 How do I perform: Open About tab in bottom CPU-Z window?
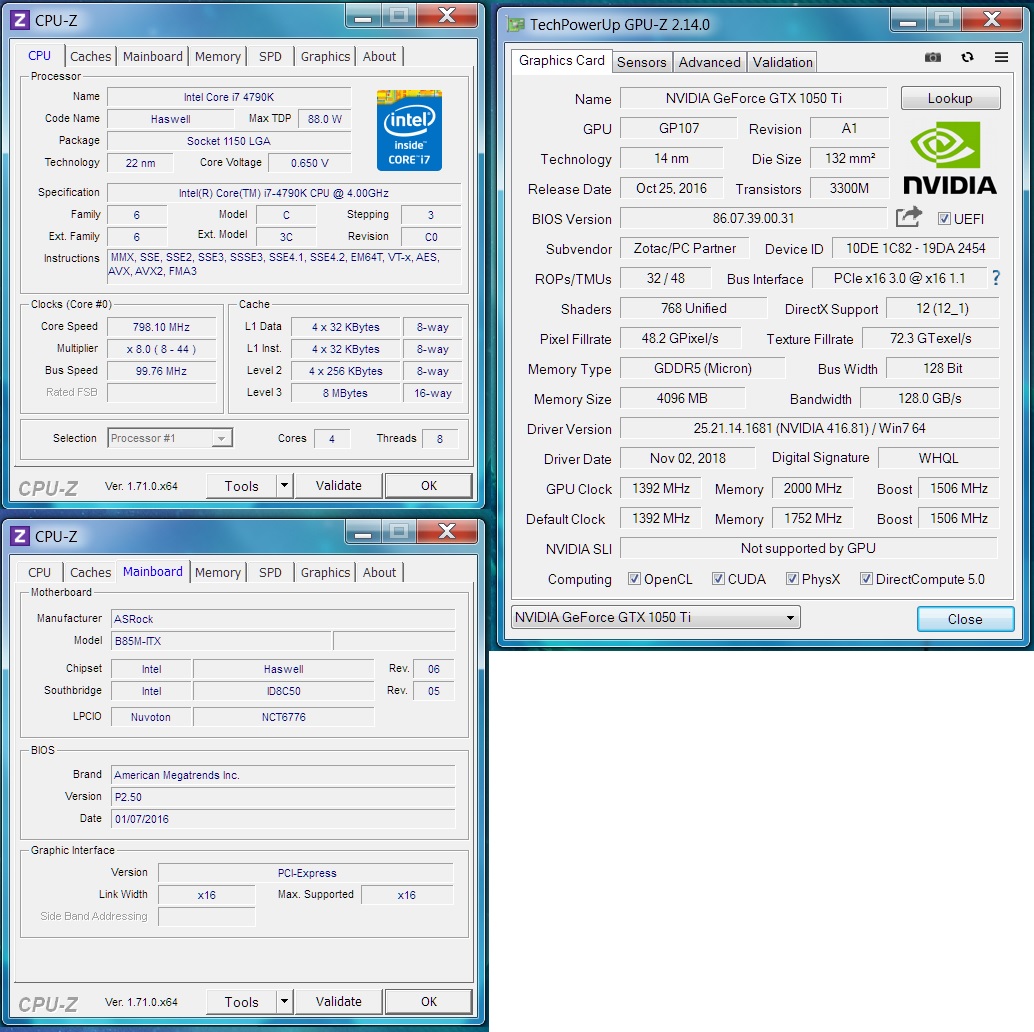[x=379, y=572]
